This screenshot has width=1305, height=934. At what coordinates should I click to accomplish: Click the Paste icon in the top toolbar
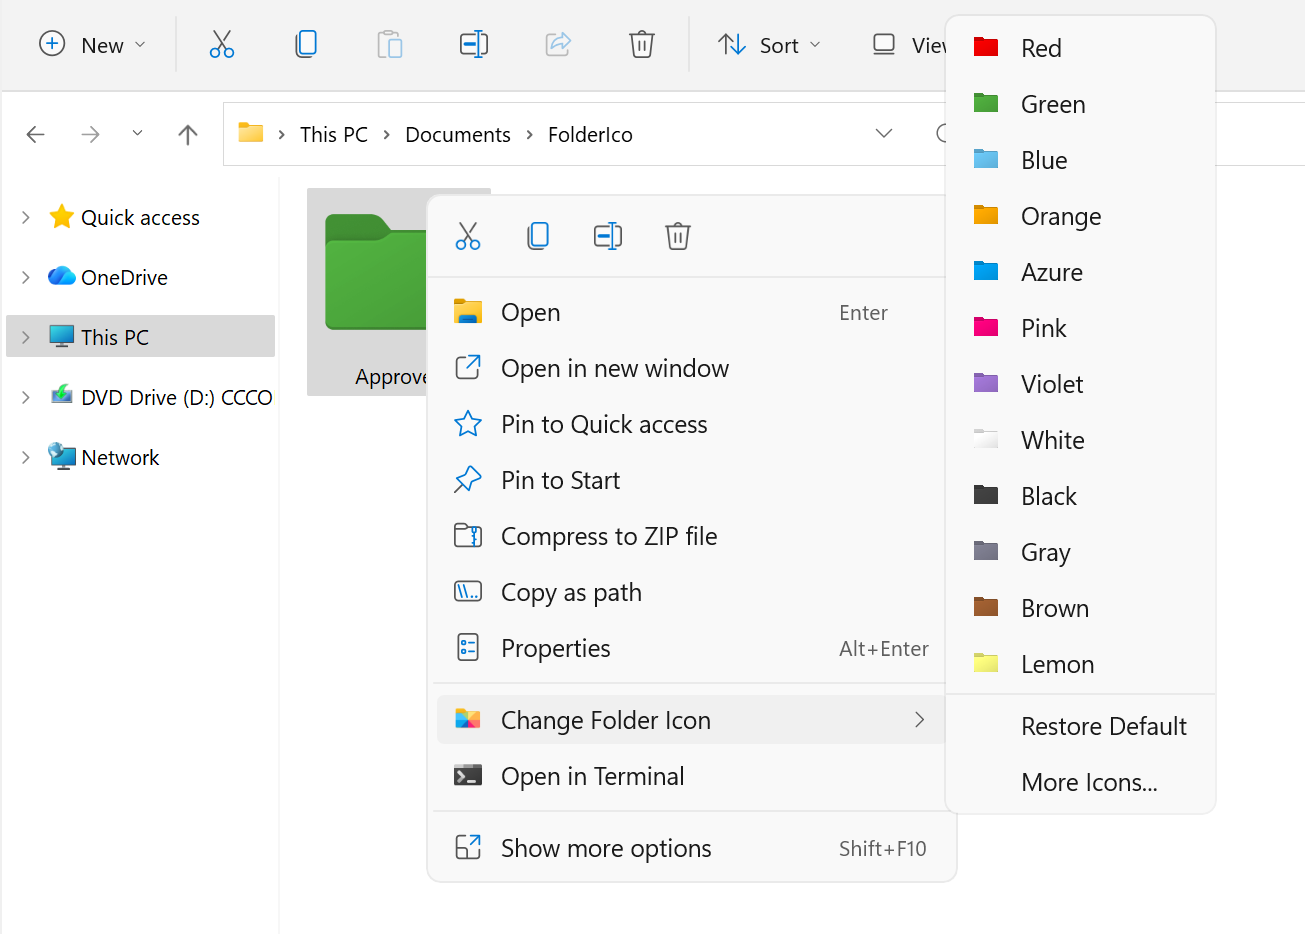[x=390, y=44]
